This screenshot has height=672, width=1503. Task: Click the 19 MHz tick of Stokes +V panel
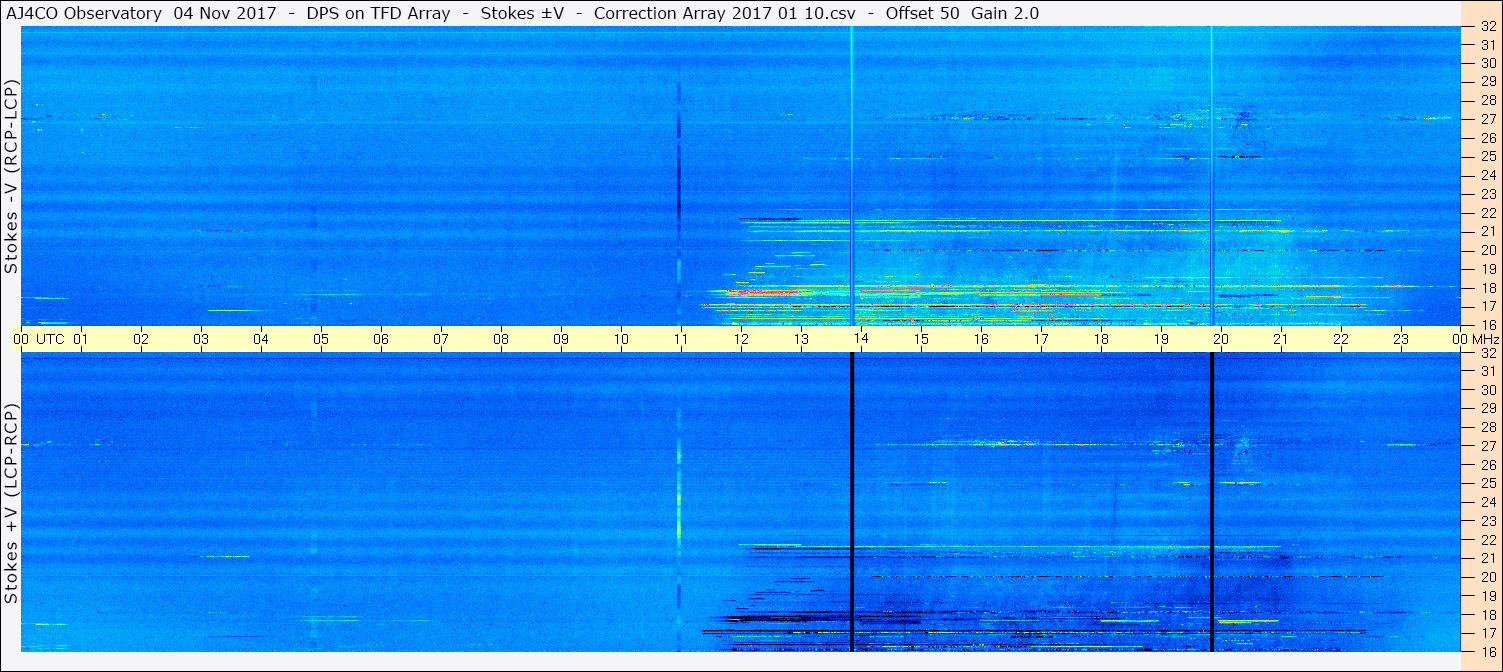[1488, 596]
